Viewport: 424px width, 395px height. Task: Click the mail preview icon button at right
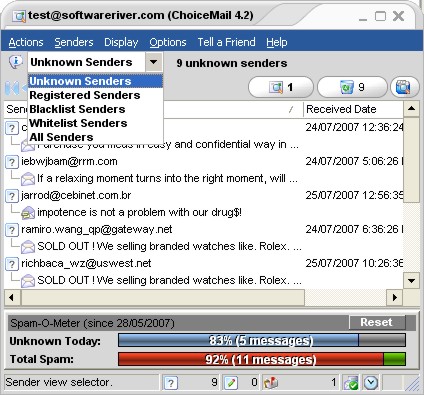pyautogui.click(x=404, y=88)
